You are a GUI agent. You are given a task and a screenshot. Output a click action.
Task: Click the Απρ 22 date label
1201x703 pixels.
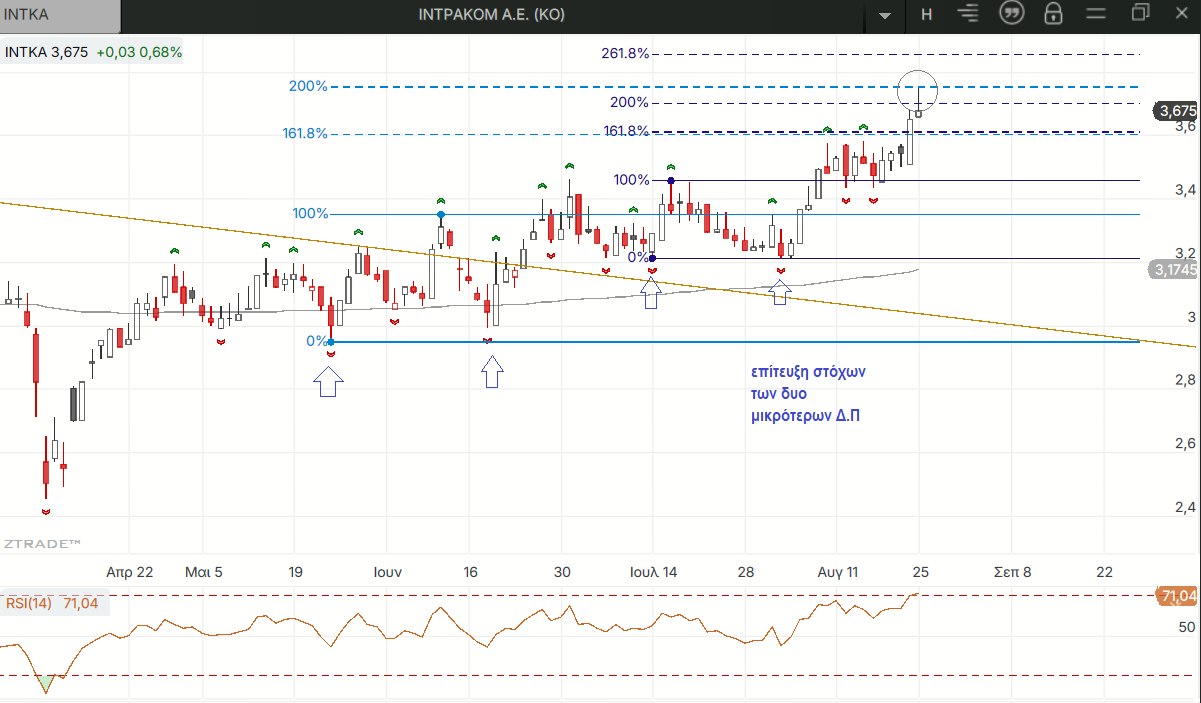pyautogui.click(x=130, y=572)
